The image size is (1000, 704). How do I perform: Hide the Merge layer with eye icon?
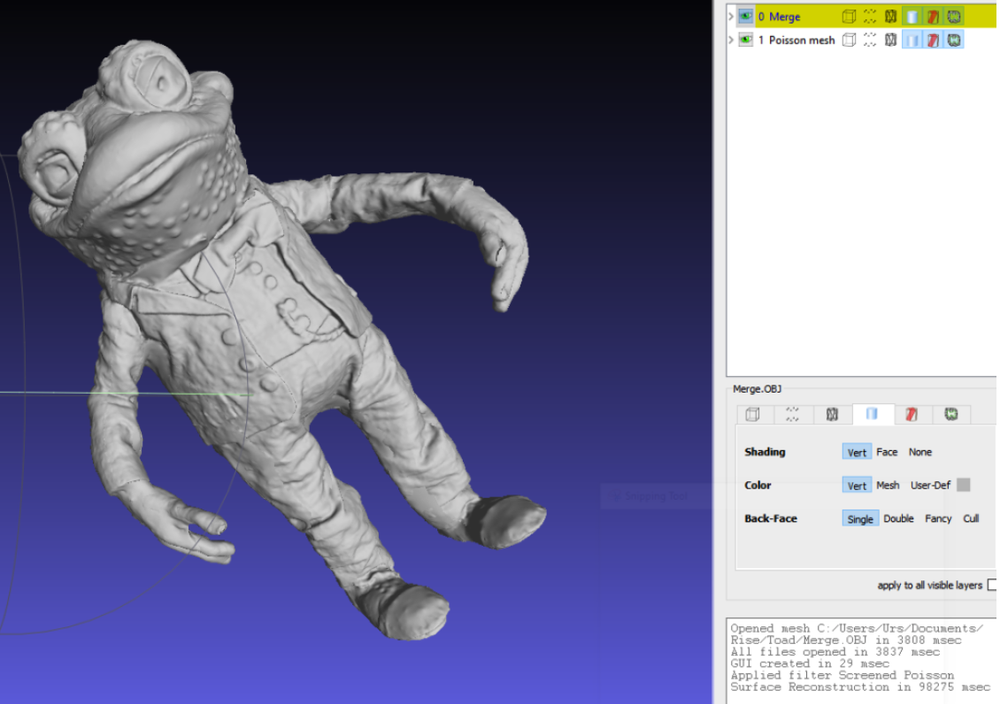click(746, 17)
